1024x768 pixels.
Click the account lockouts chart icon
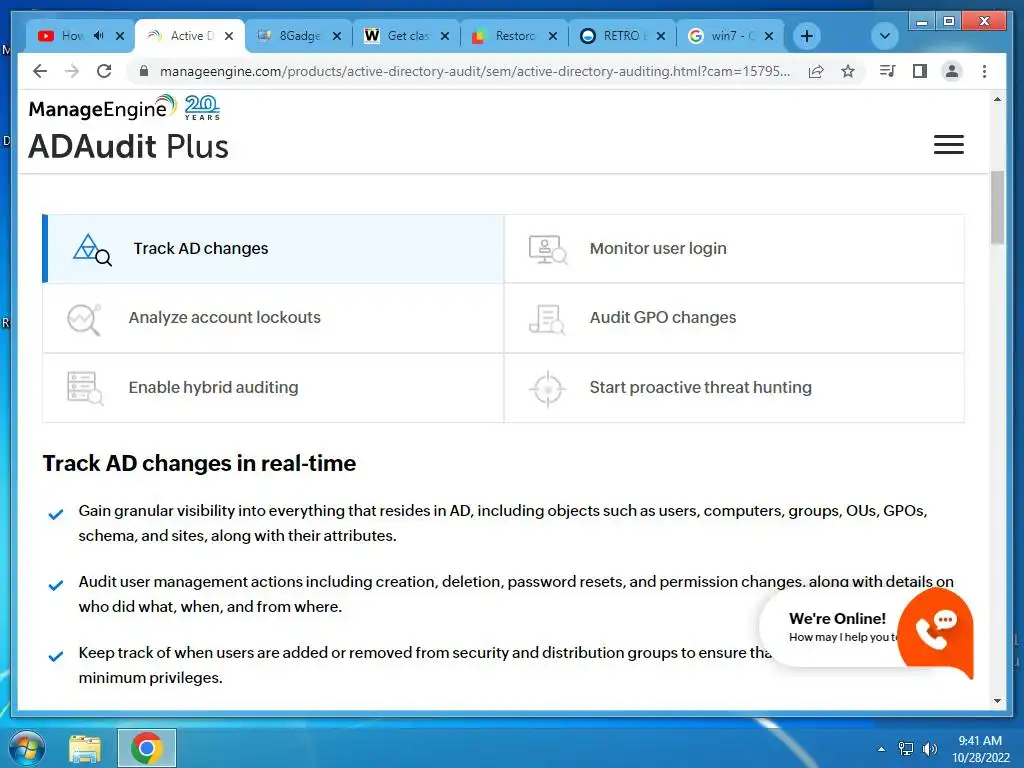pyautogui.click(x=84, y=319)
